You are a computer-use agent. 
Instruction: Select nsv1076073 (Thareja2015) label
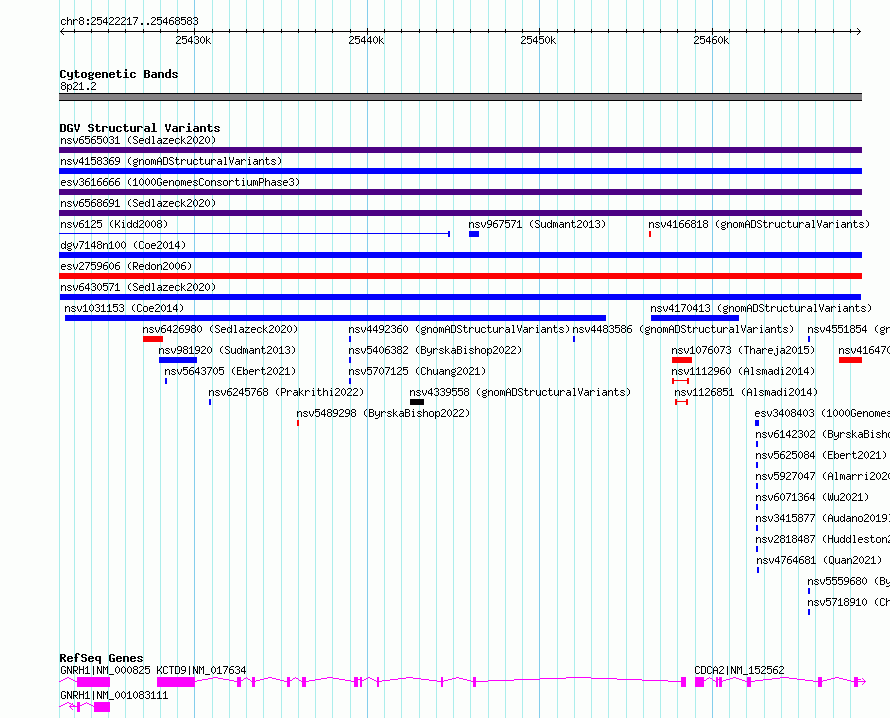click(743, 350)
